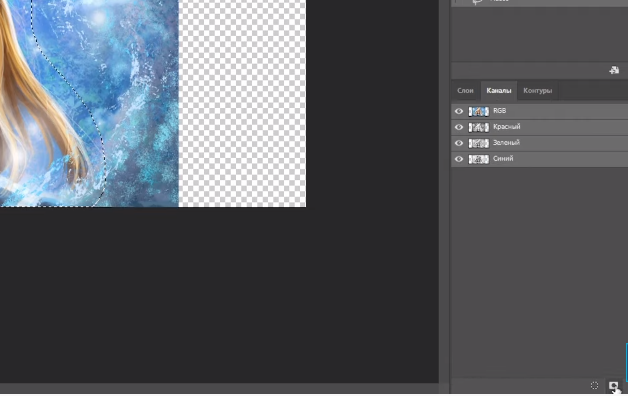
Task: Click the Красный channel name
Action: [x=507, y=127]
